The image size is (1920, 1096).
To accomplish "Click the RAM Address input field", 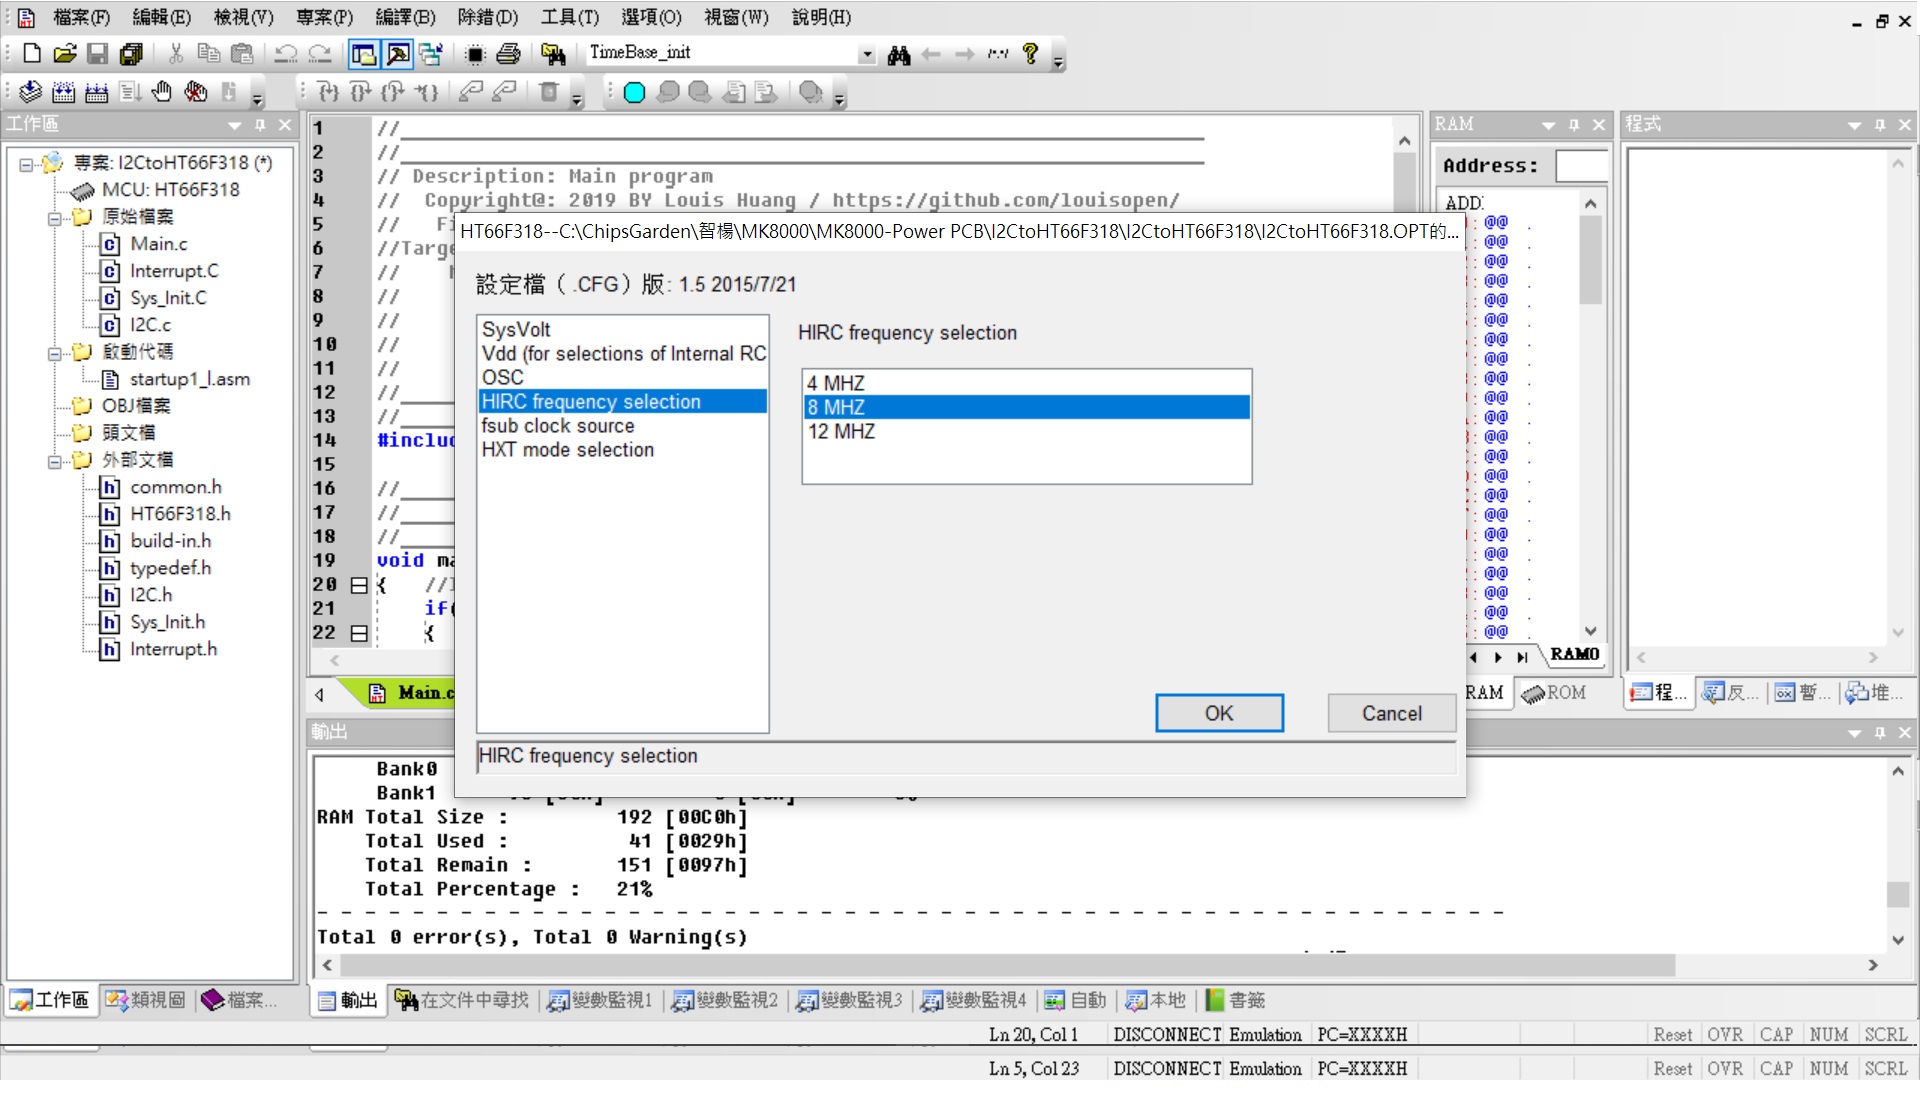I will (1581, 166).
